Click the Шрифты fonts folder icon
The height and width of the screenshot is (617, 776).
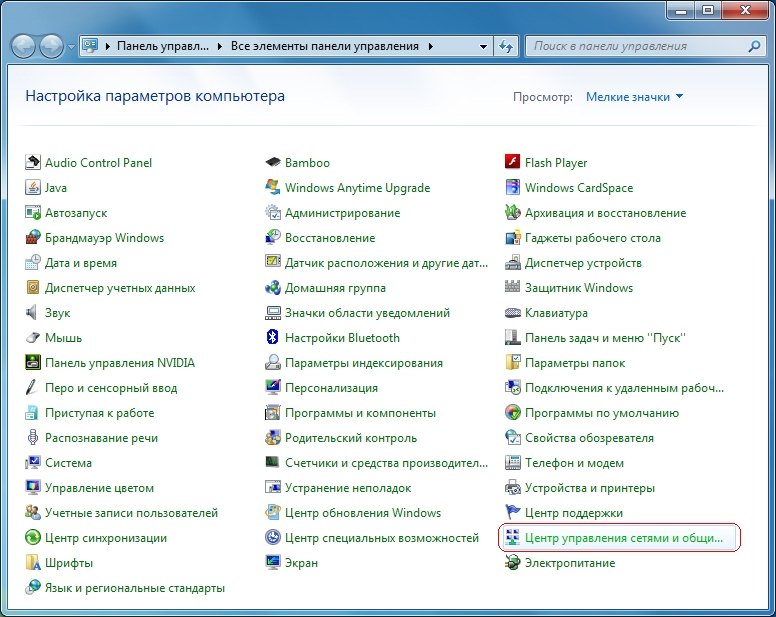tap(33, 563)
